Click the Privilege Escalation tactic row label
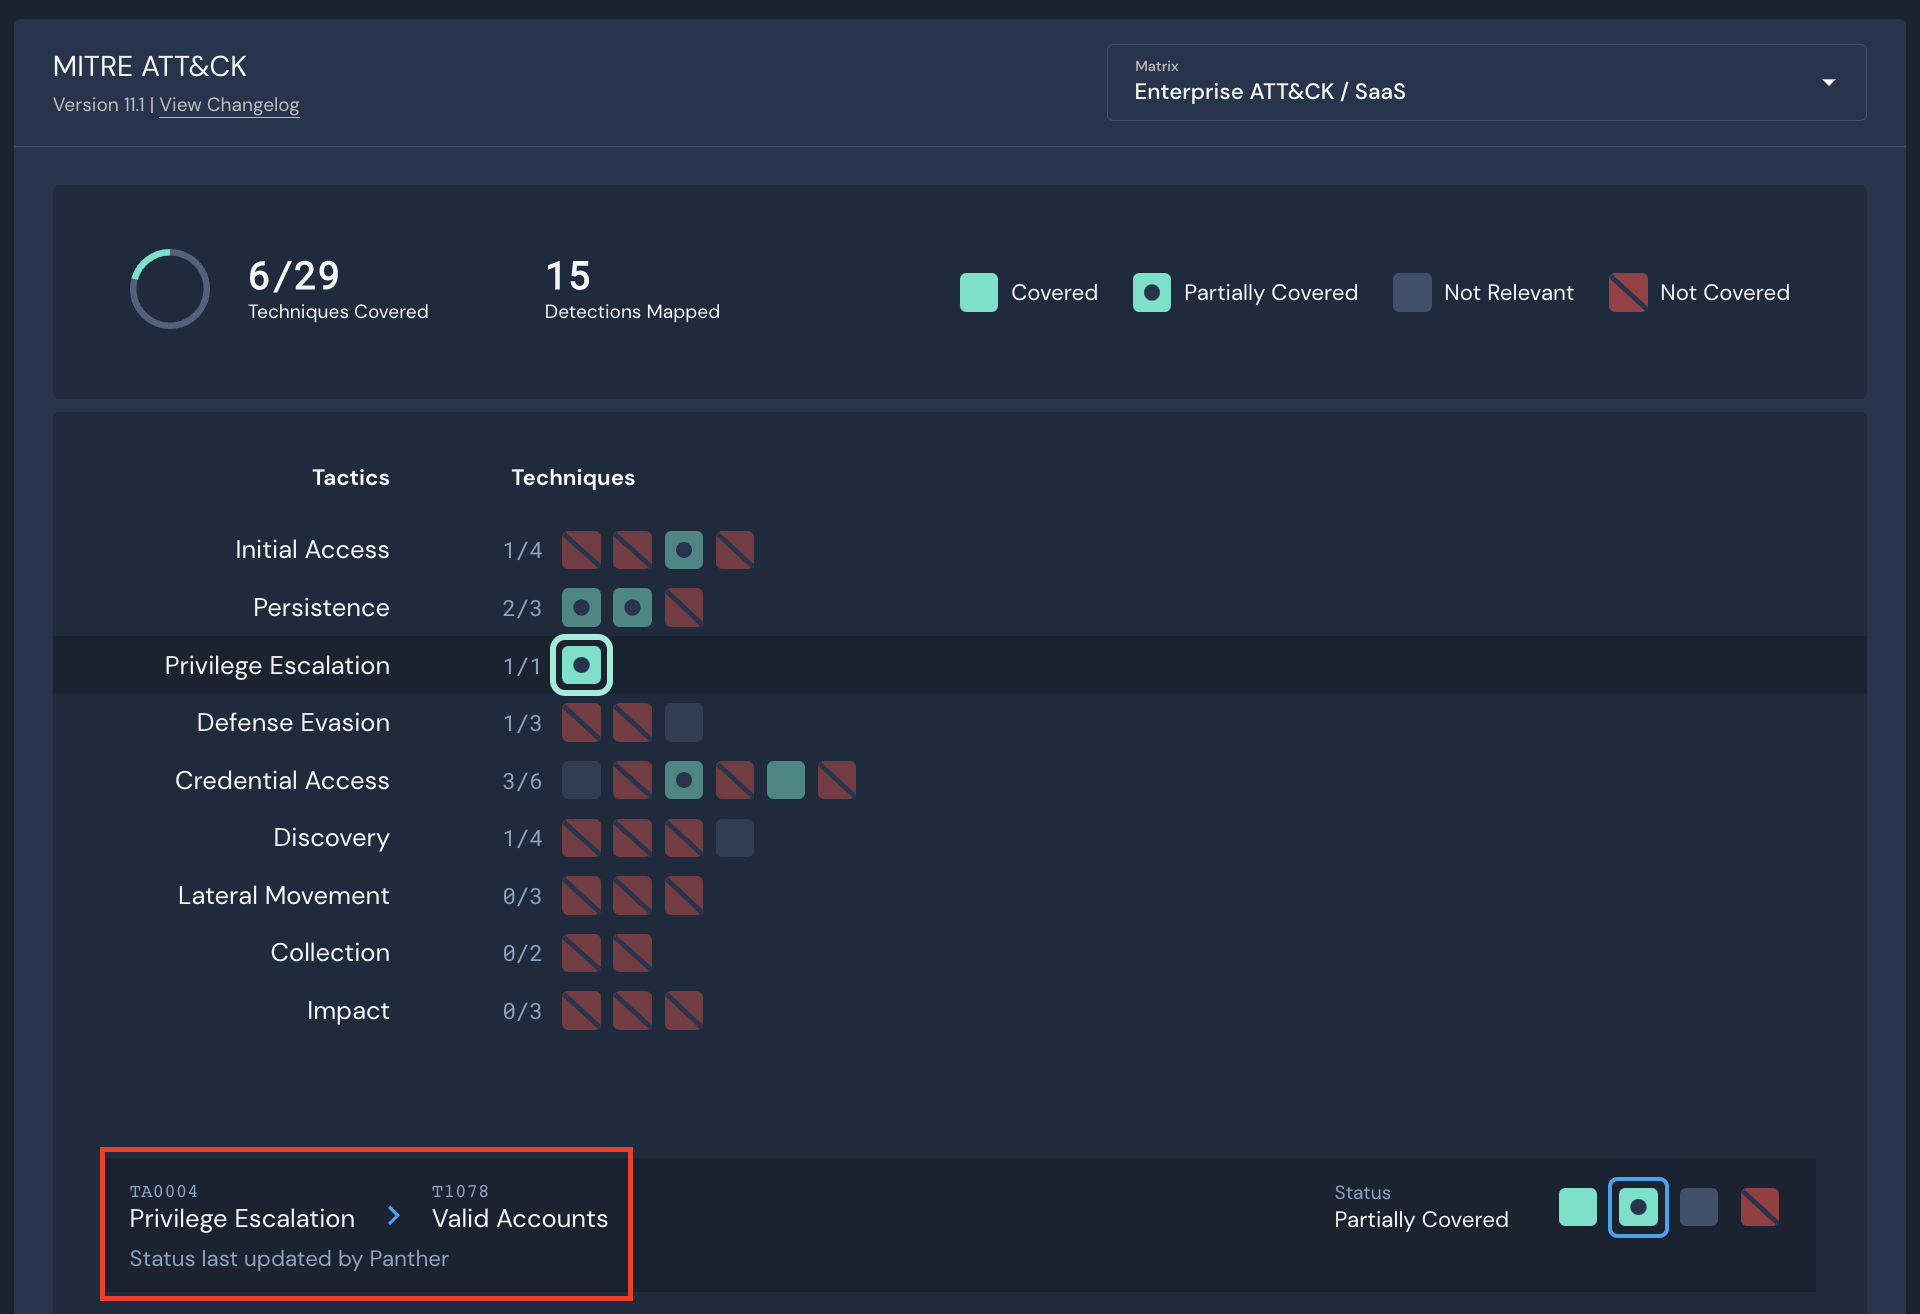The width and height of the screenshot is (1920, 1314). [x=277, y=665]
